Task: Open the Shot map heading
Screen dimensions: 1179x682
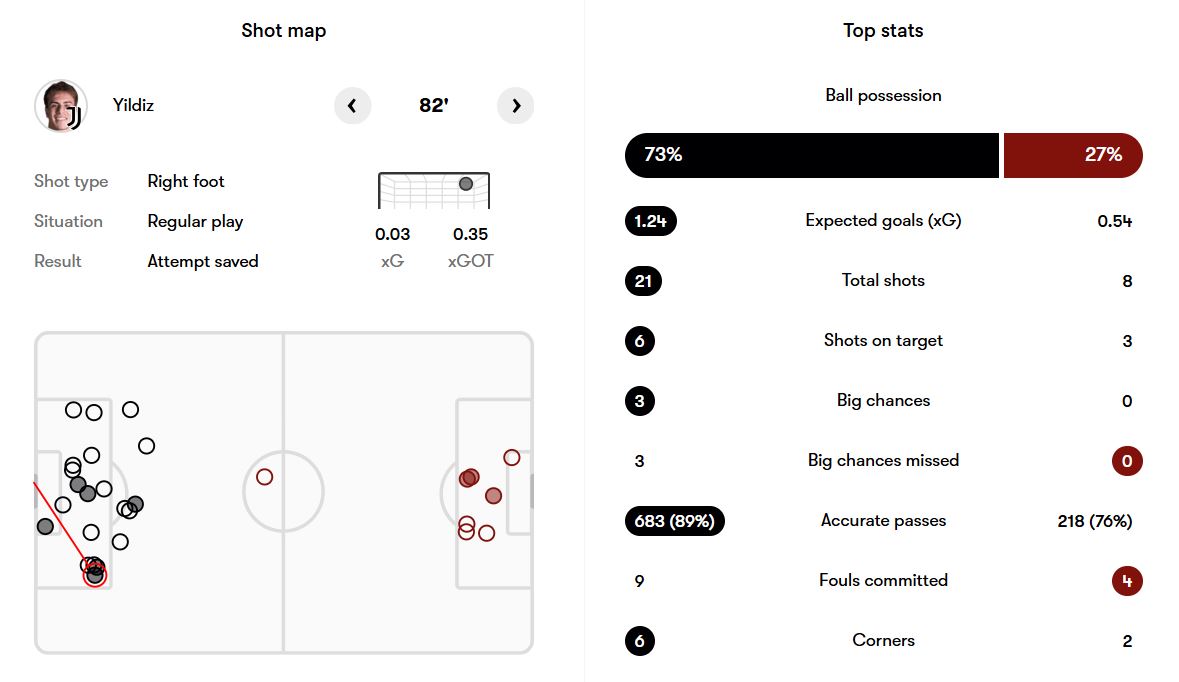Action: (x=284, y=31)
